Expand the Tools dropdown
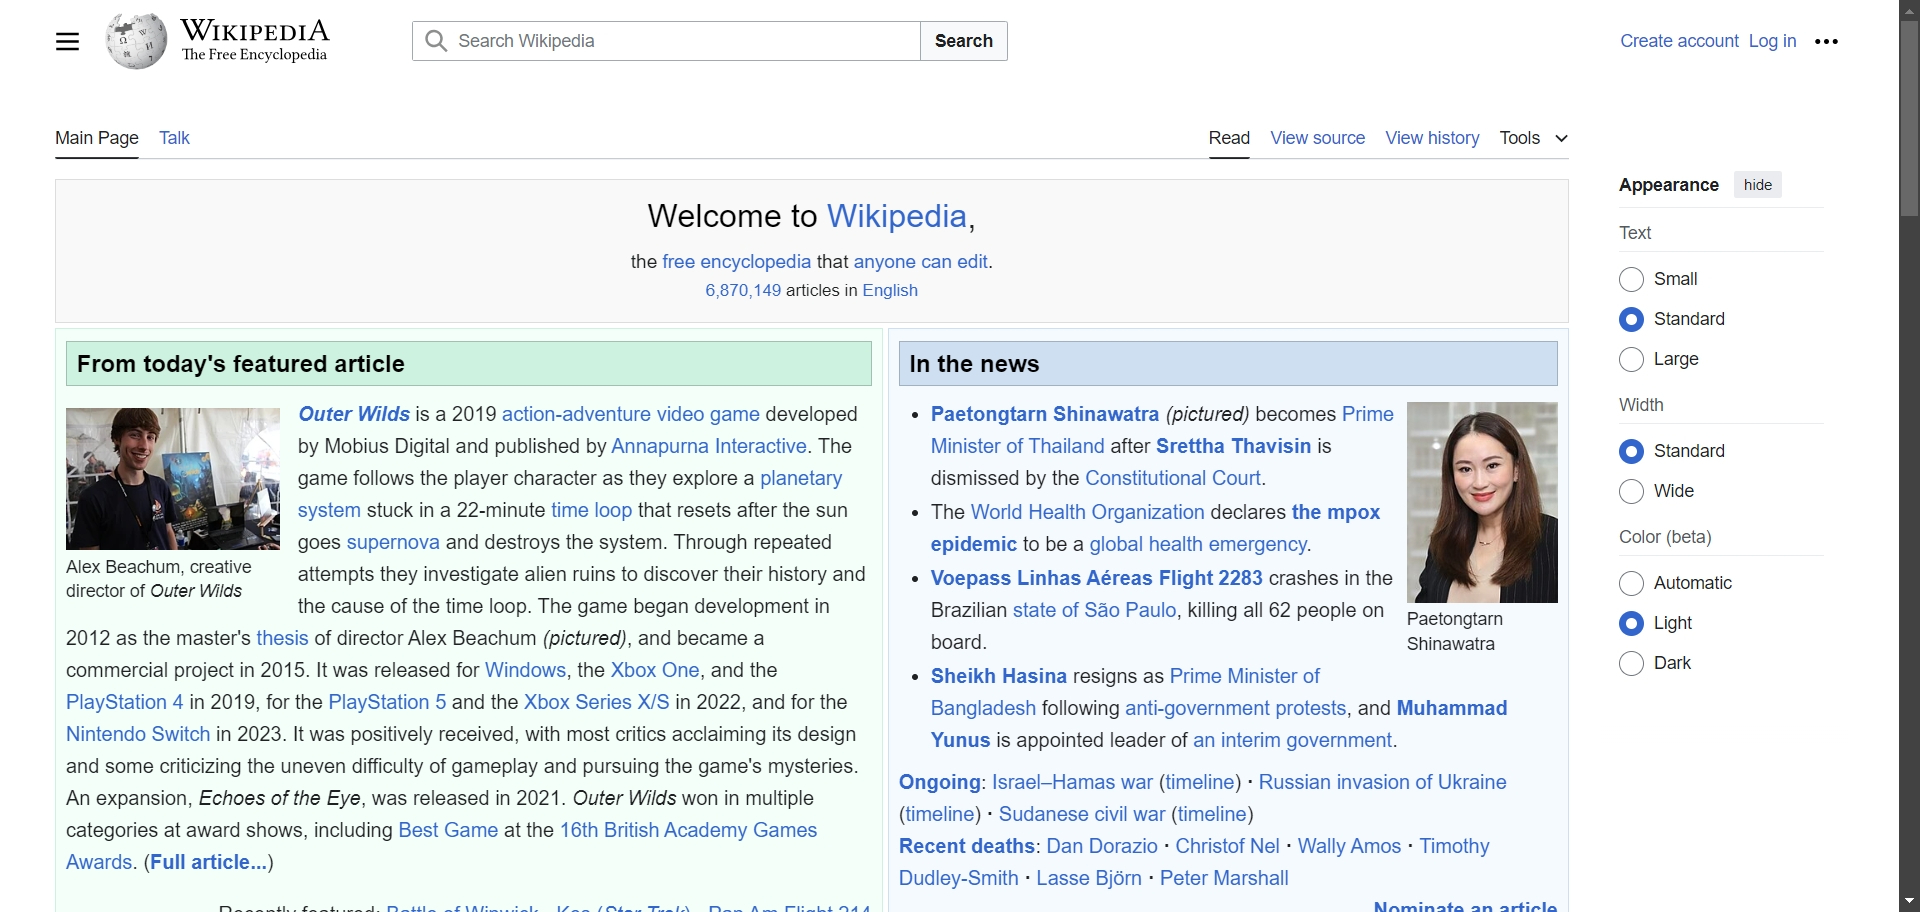Image resolution: width=1920 pixels, height=912 pixels. coord(1533,138)
